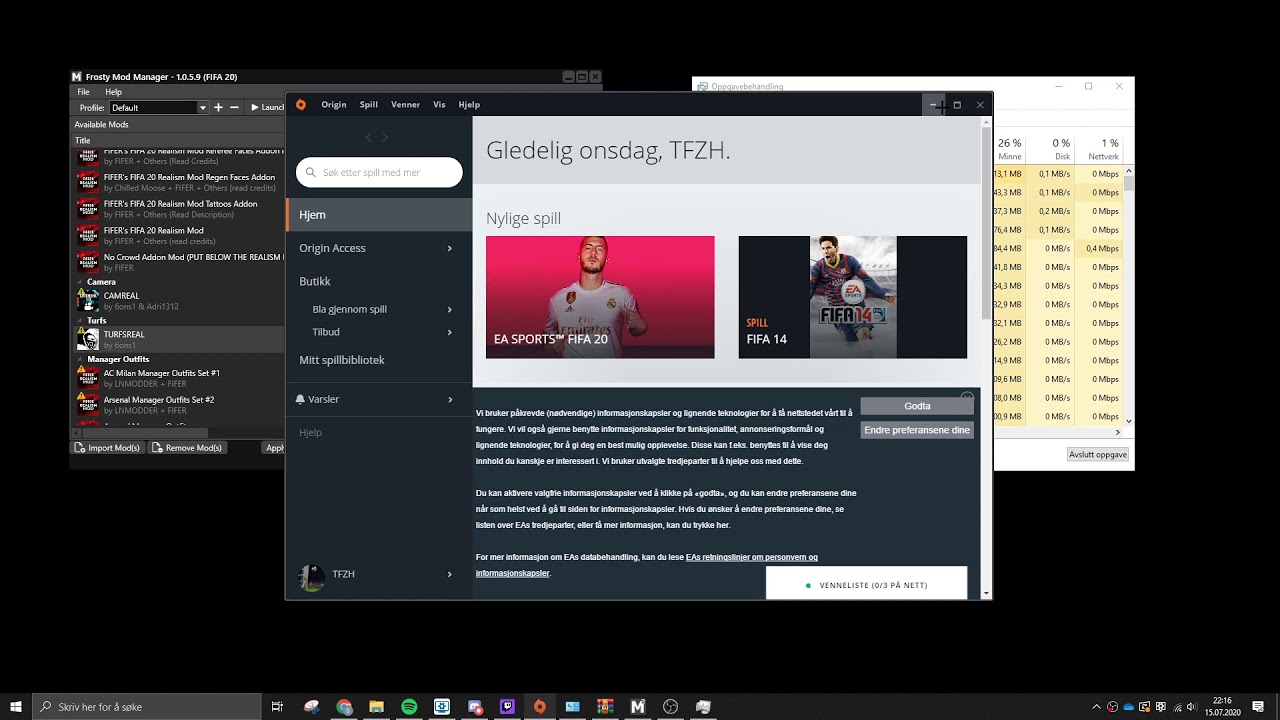Click the Origin logo icon in the menu bar
1280x720 pixels.
tap(301, 105)
